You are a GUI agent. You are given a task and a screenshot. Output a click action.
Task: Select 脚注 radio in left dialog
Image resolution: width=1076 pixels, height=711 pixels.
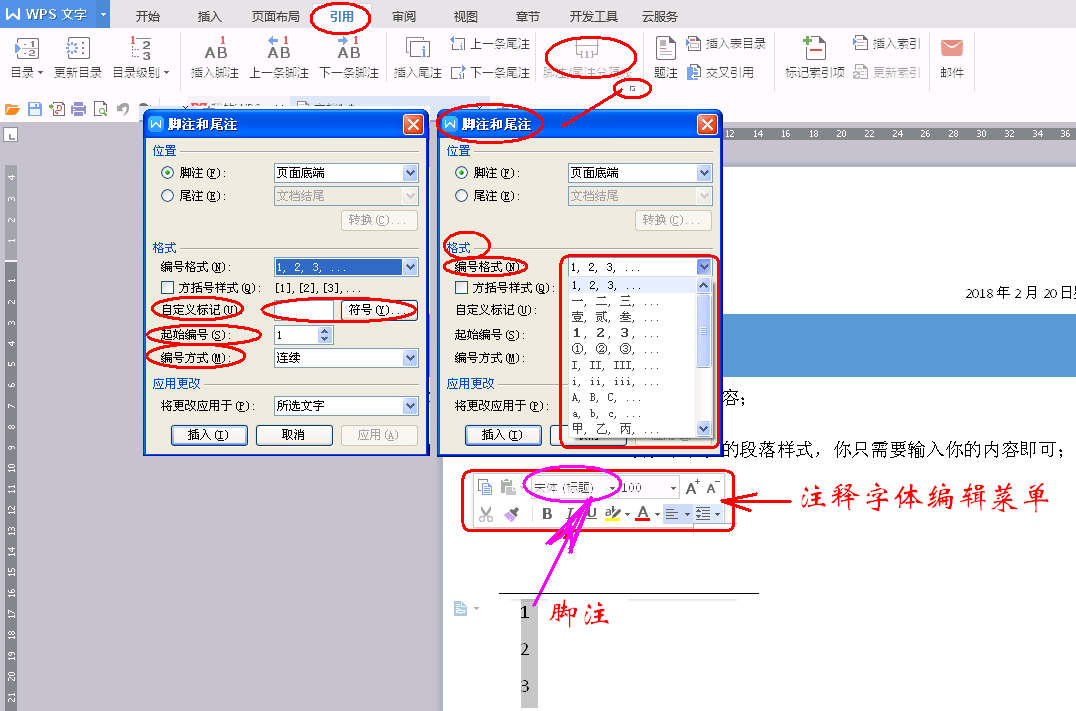pyautogui.click(x=167, y=173)
